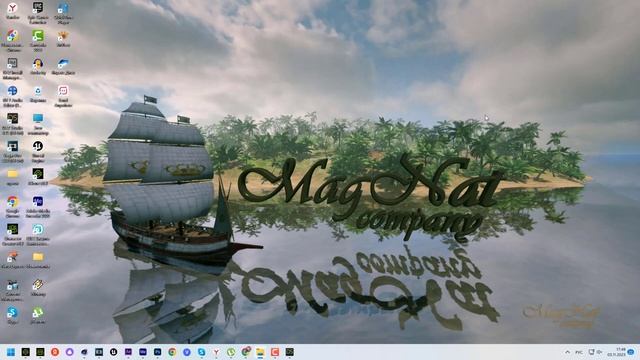Open the Windows Start menu
The width and height of the screenshot is (640, 360).
click(x=11, y=352)
